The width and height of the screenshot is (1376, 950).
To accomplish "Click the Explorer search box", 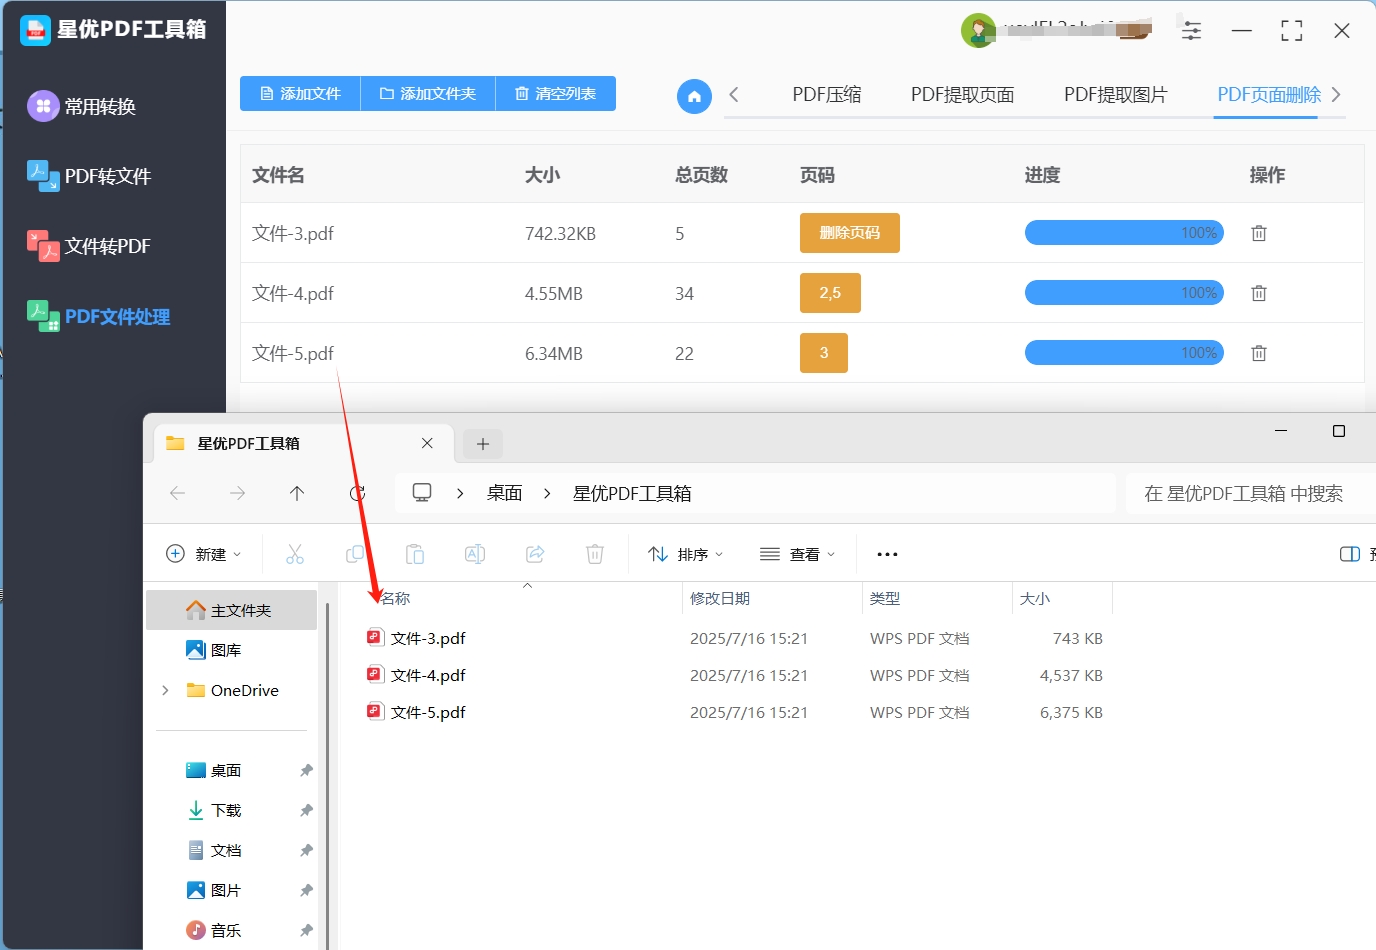I will coord(1250,493).
